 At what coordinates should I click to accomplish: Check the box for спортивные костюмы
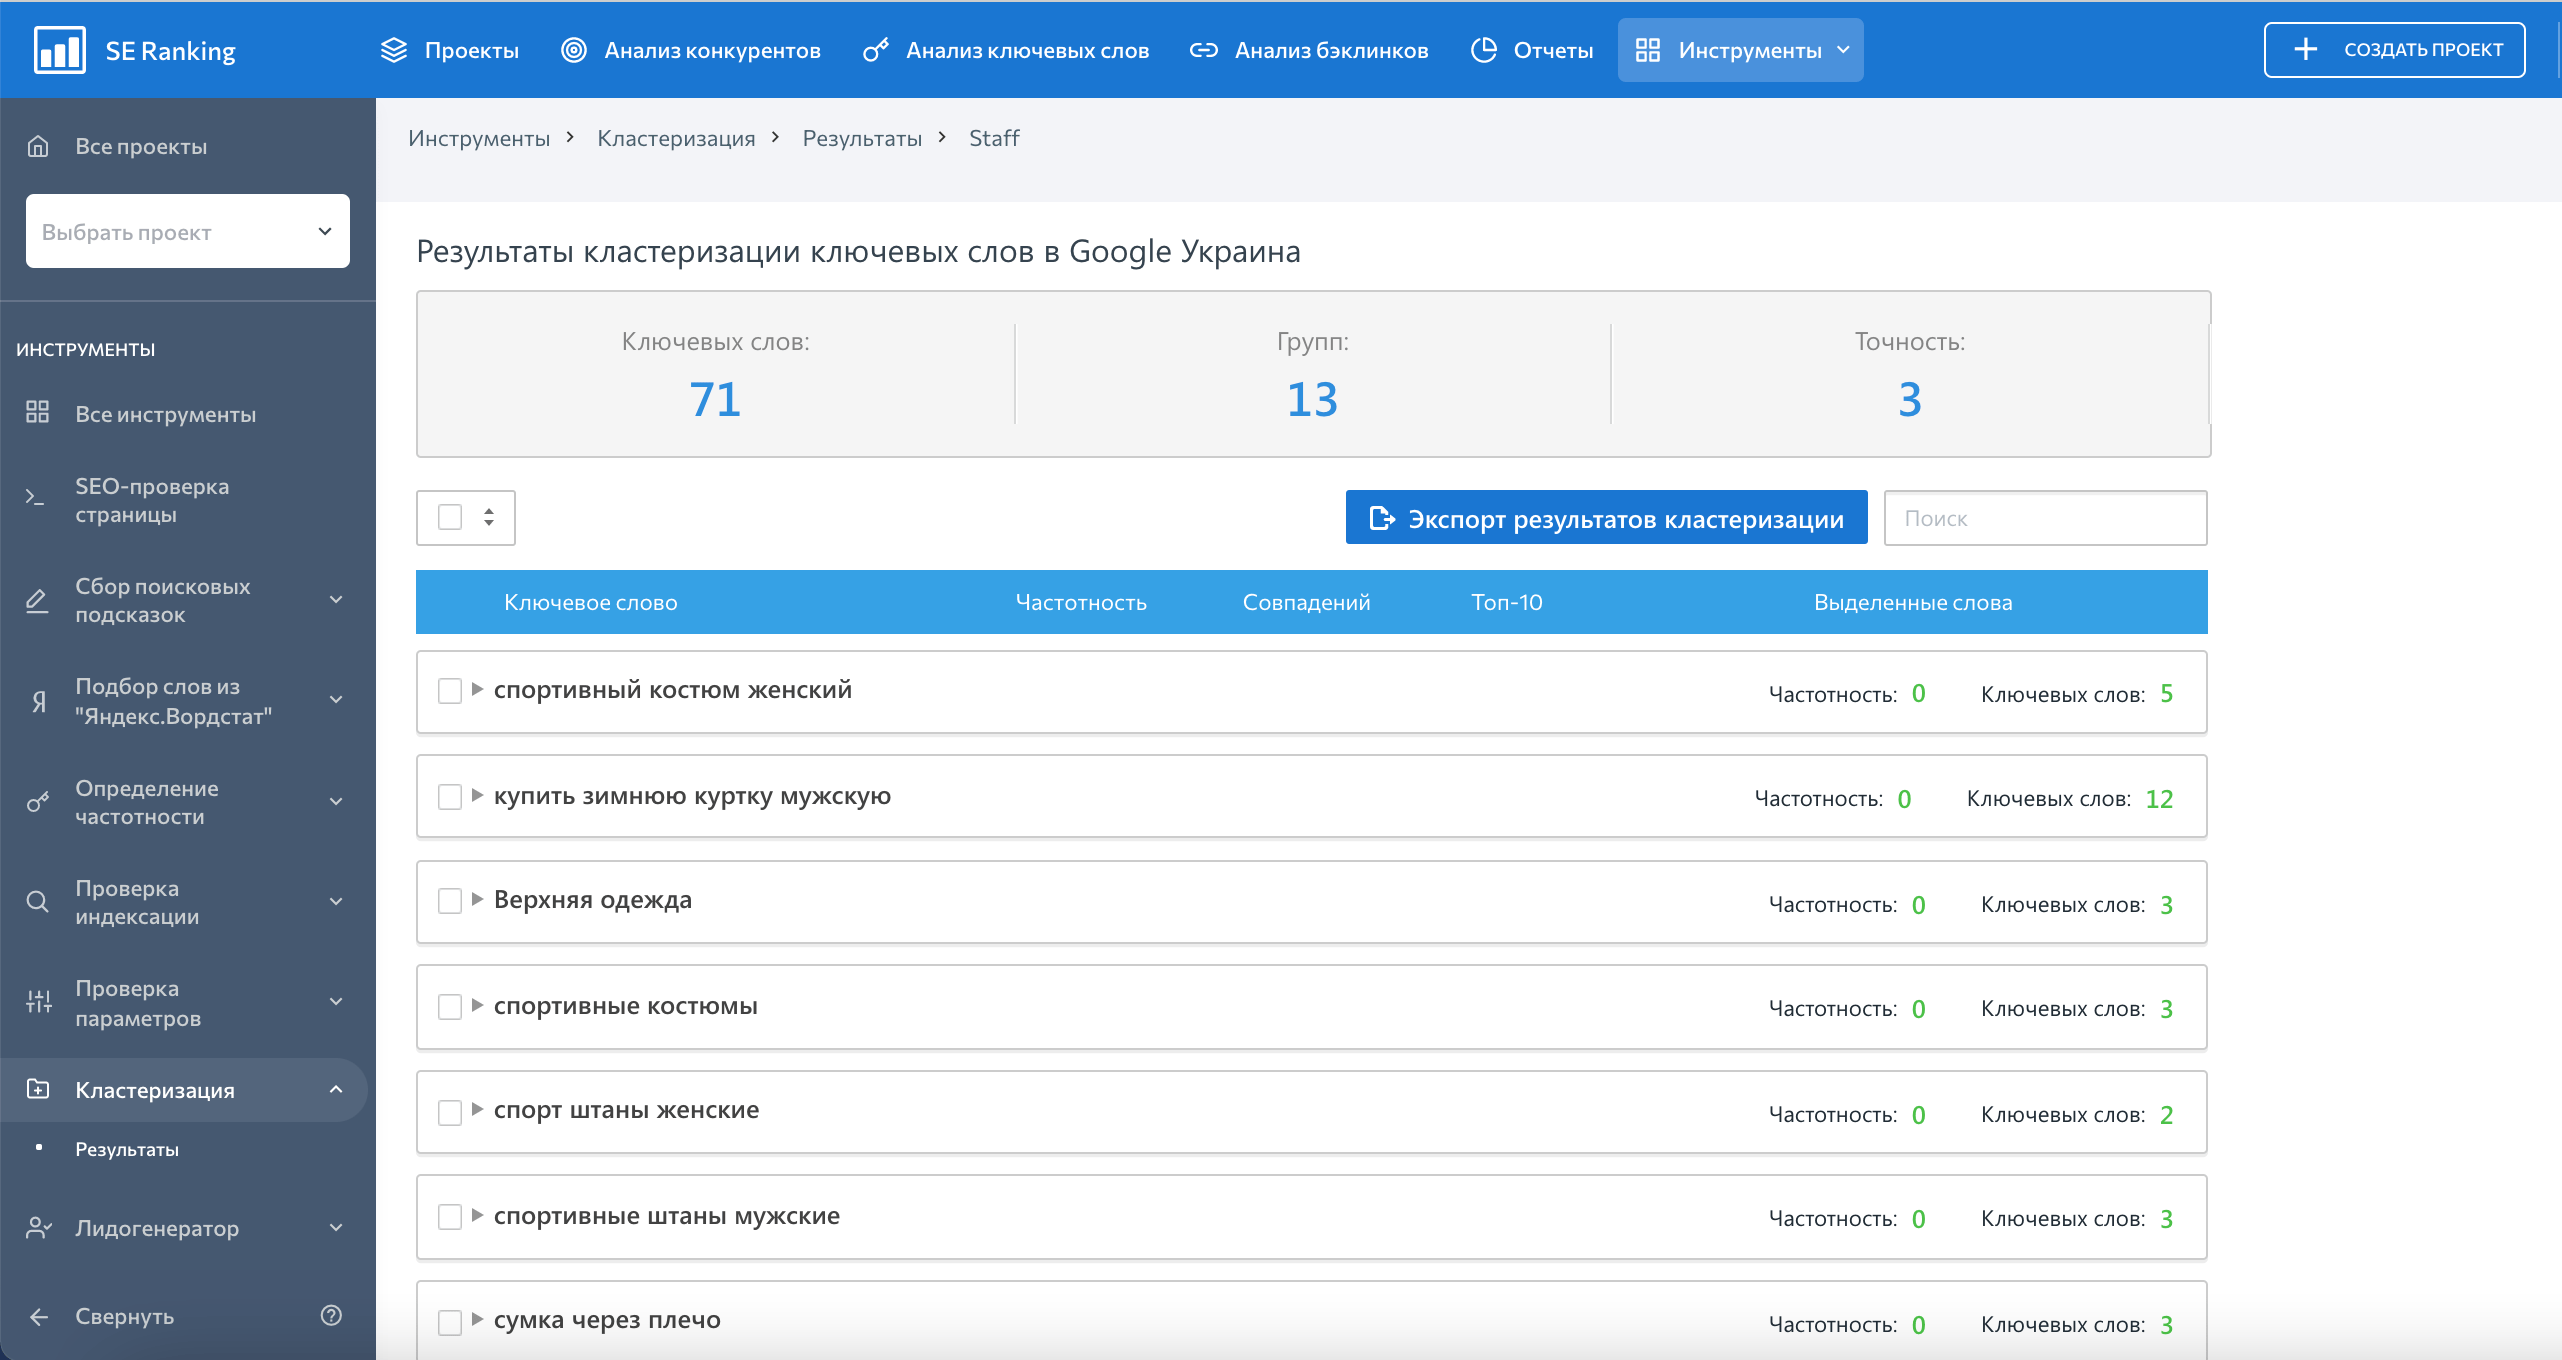click(450, 1007)
